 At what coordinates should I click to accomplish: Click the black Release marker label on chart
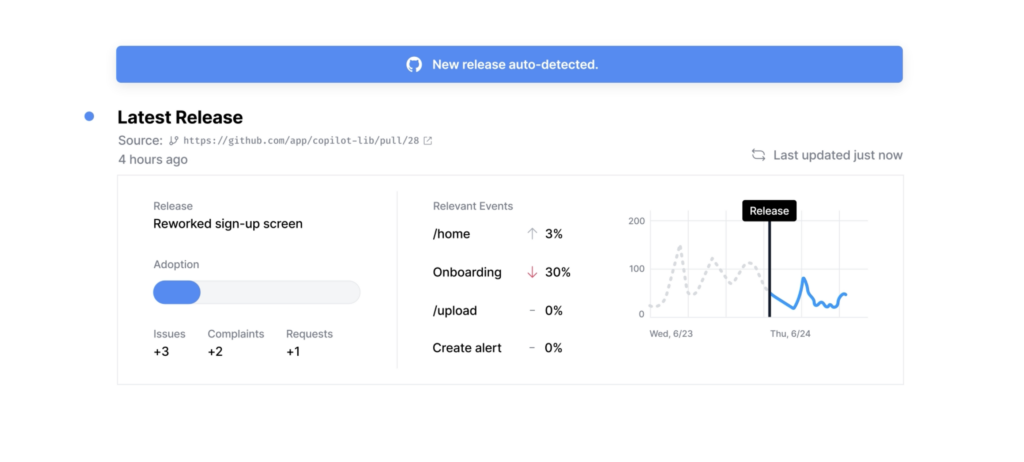(x=769, y=211)
